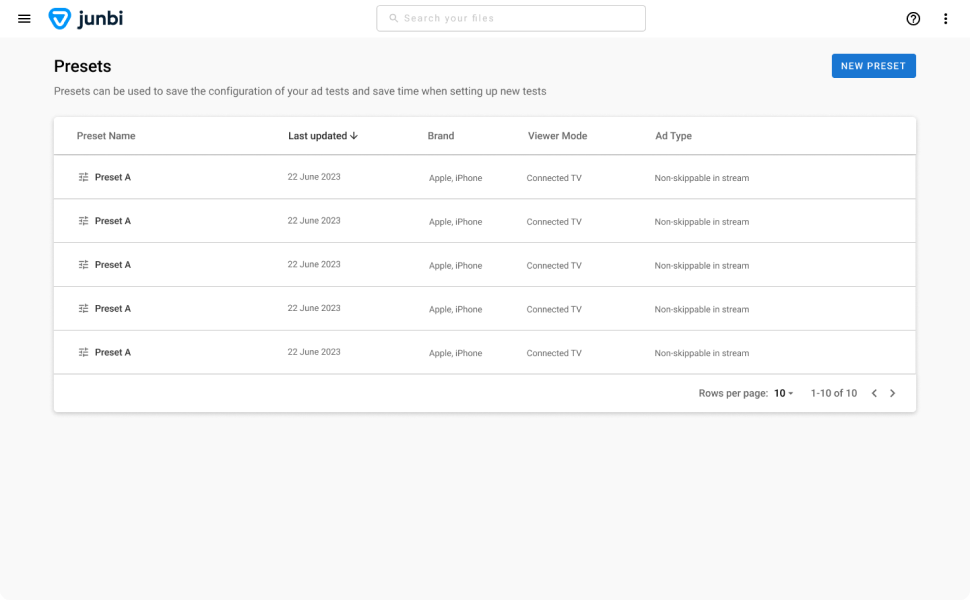Viewport: 970px width, 600px height.
Task: Click the tune icon on the first Preset A row
Action: coord(84,177)
